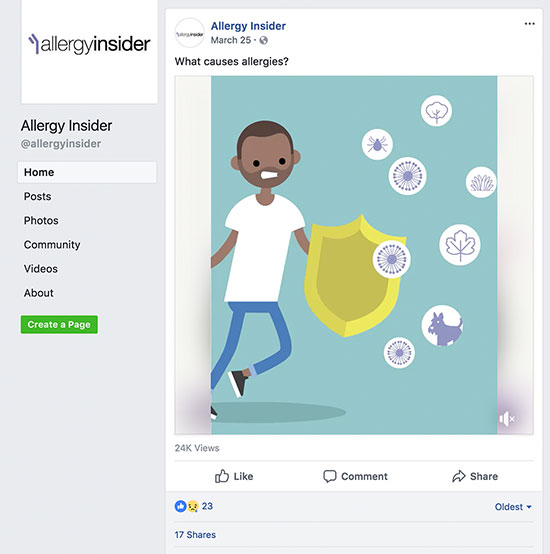
Task: View the 17 Shares list
Action: 195,535
